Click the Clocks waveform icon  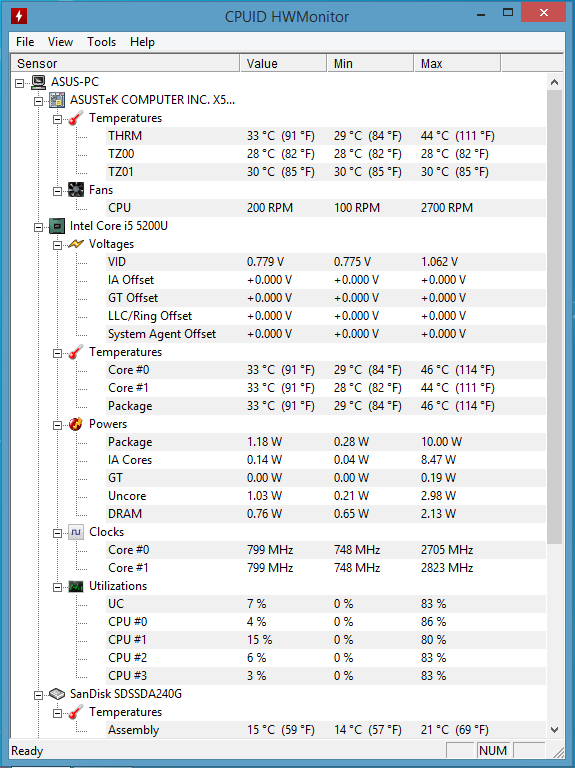pos(76,532)
